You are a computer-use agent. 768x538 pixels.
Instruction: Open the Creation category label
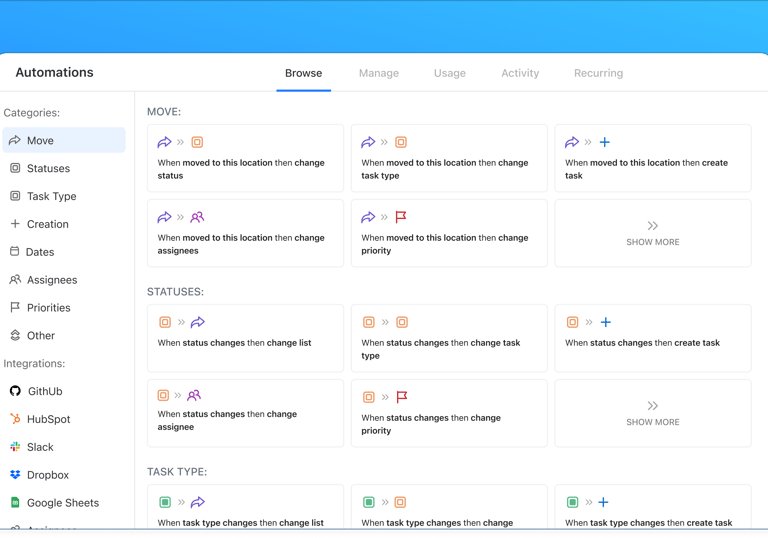[x=48, y=224]
